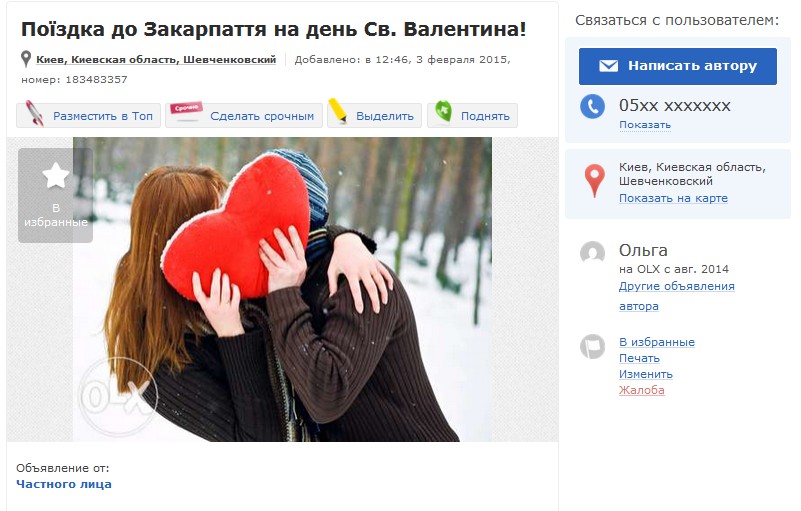Click the red Жалоба link
Viewport: 801px width, 511px height.
[642, 390]
